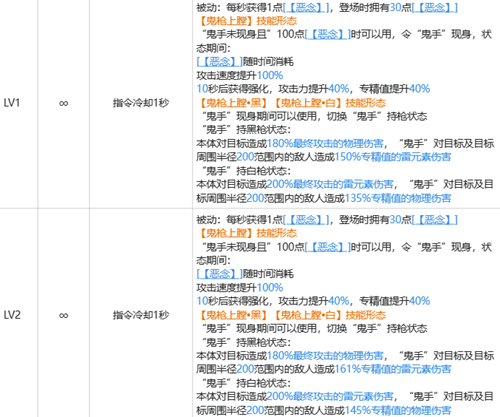Click orange 【鬼枪上膛】技能形态 heading in LV2 row
The height and width of the screenshot is (417, 500).
coord(247,233)
